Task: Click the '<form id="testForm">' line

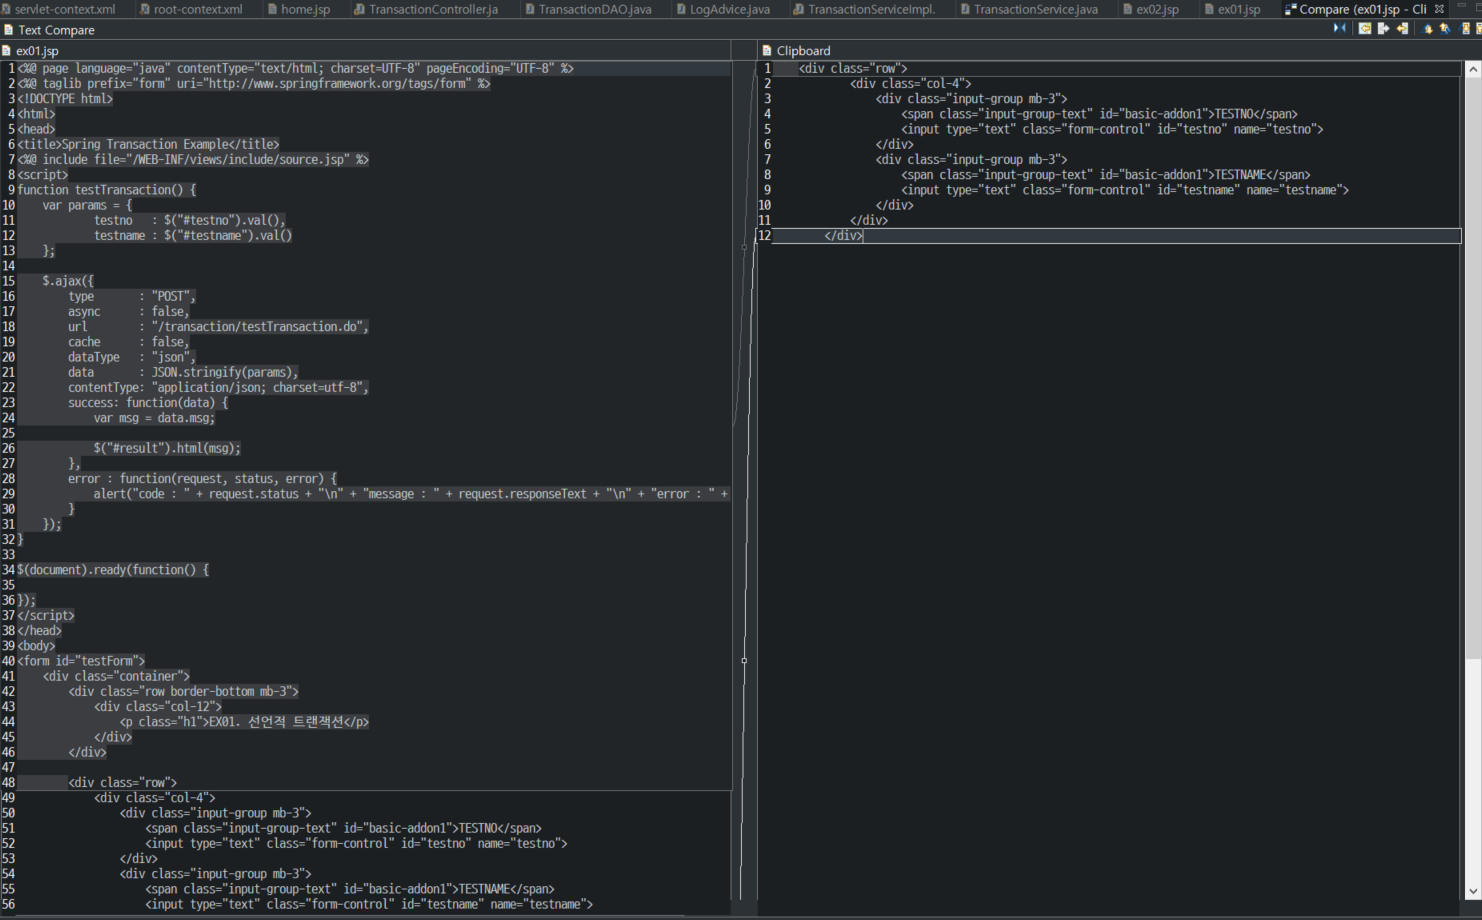Action: (81, 661)
